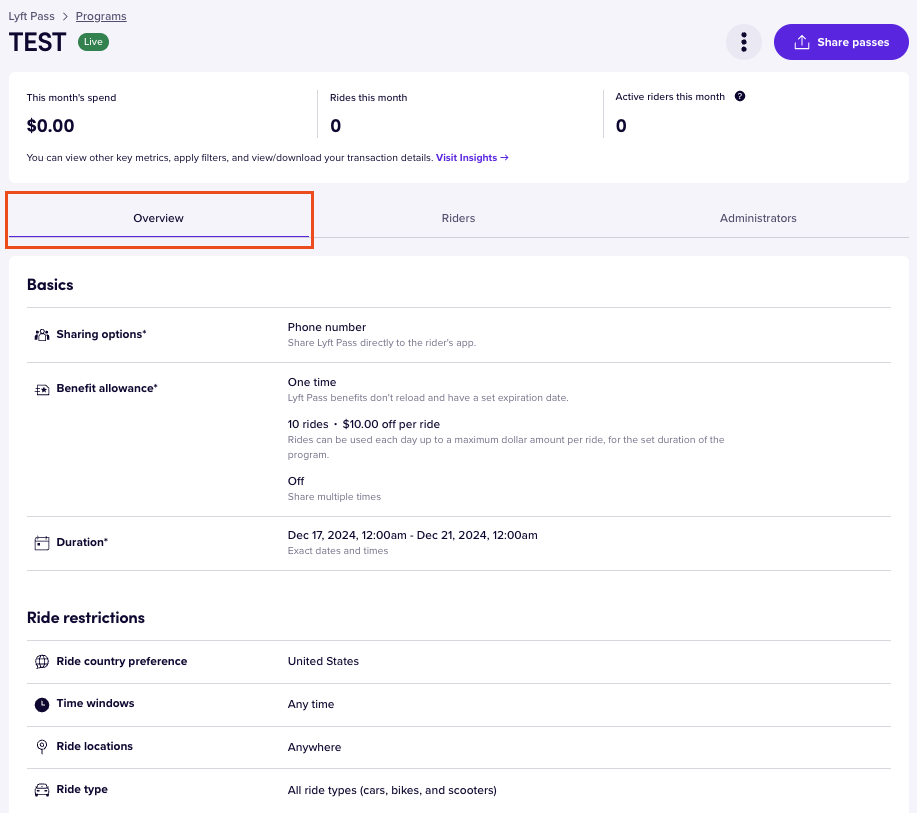The width and height of the screenshot is (917, 813).
Task: Click the 'Any time' time windows value
Action: [311, 705]
